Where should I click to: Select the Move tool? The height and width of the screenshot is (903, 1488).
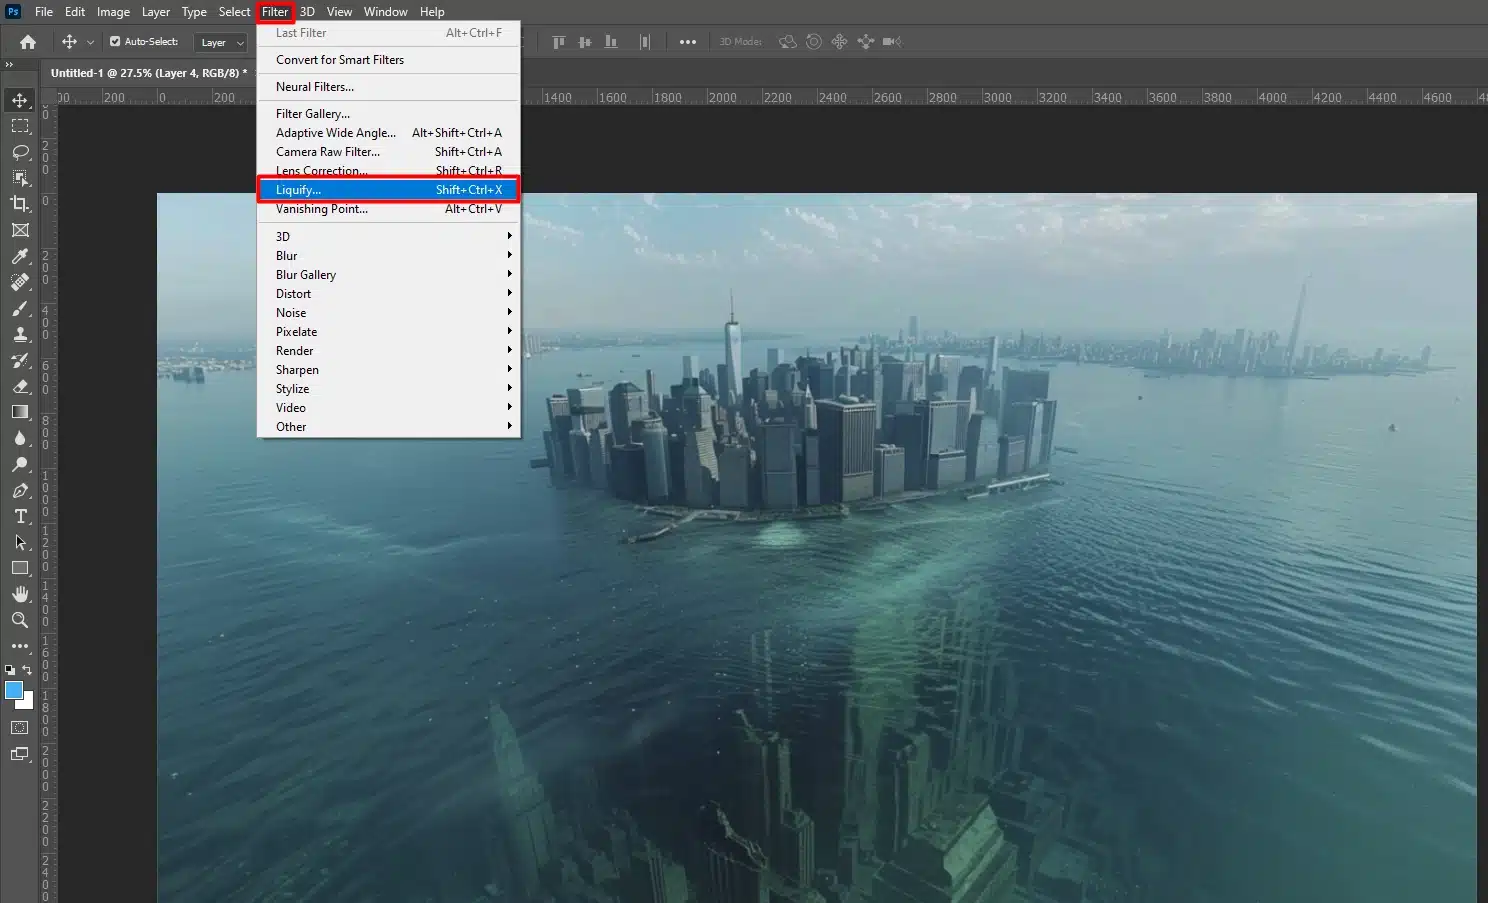[x=20, y=100]
